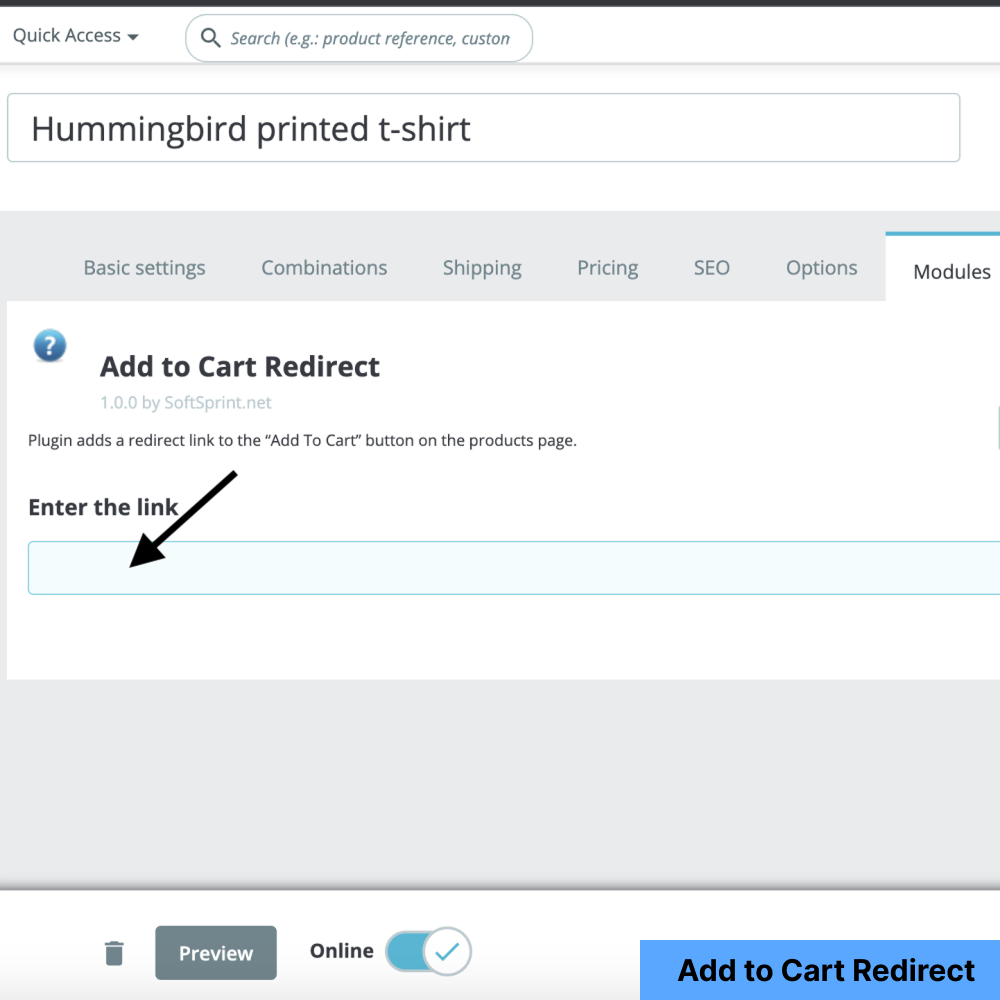Open the Pricing tab

(x=607, y=267)
